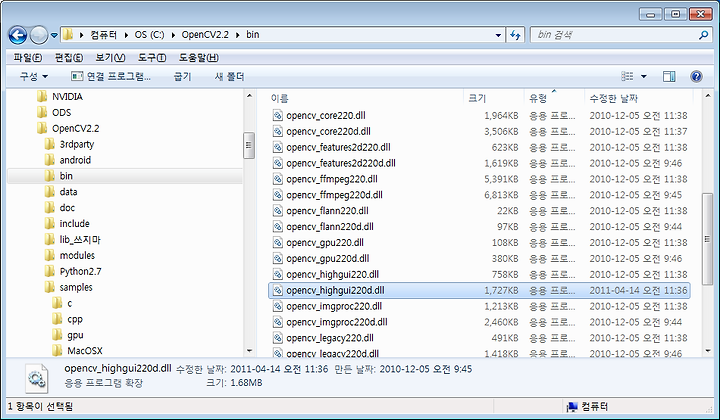Click opencv_highgui220.dll file icon
Screen dimensions: 720x420
277,274
